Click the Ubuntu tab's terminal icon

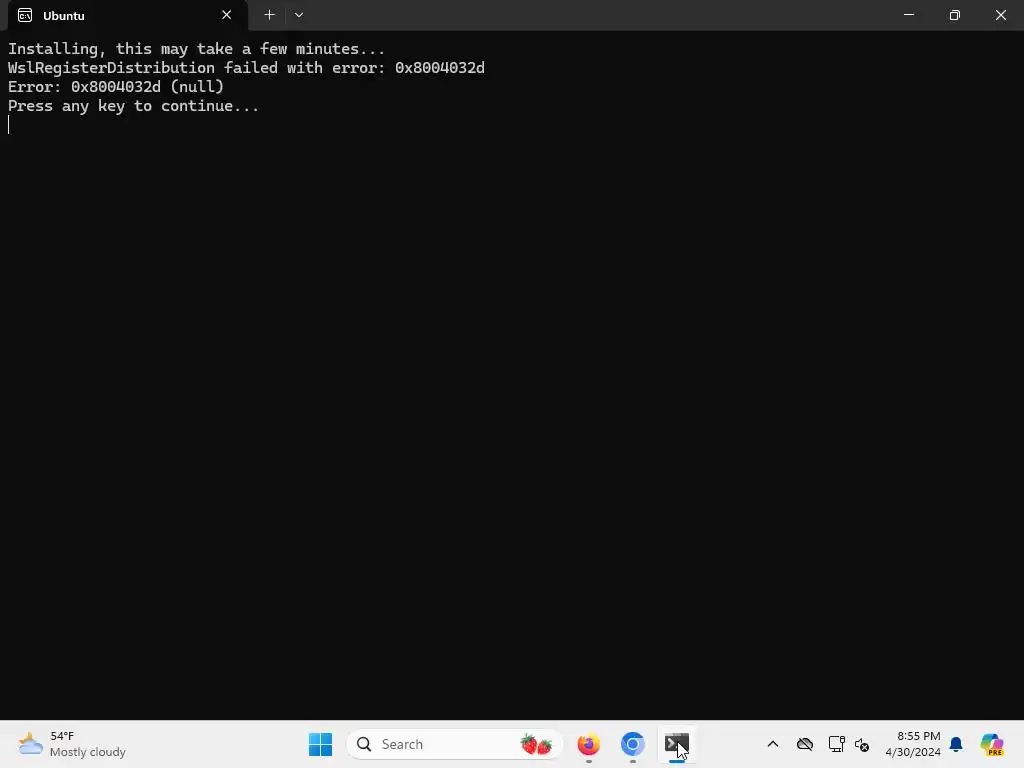[x=25, y=15]
